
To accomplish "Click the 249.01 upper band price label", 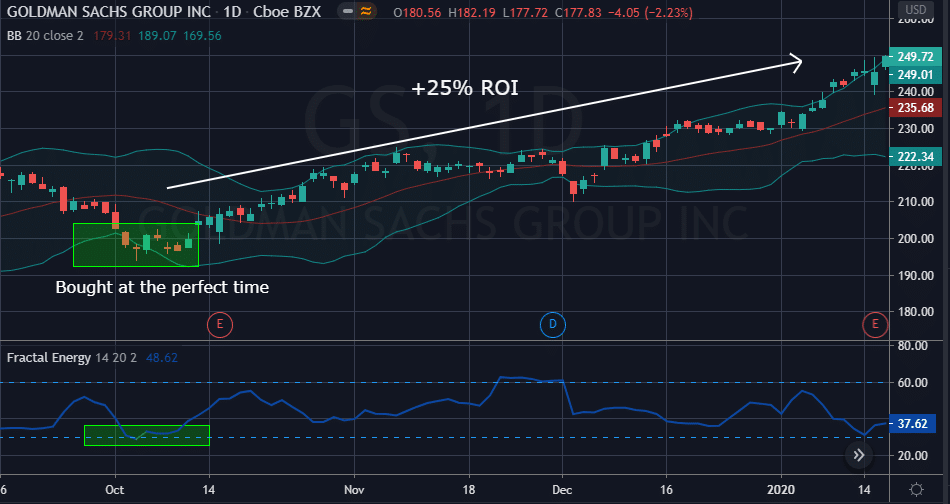I will pyautogui.click(x=915, y=75).
